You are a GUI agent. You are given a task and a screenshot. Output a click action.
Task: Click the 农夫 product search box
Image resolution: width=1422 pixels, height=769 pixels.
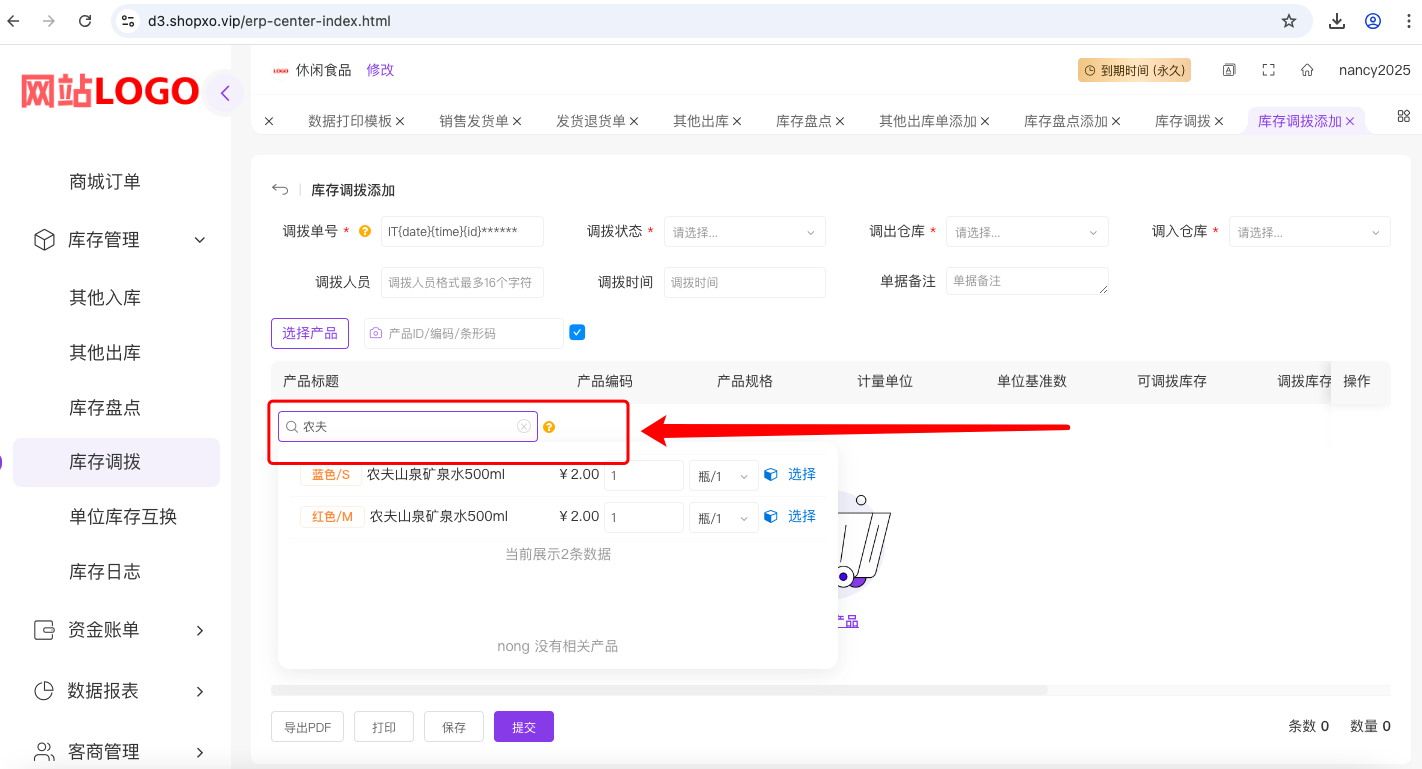408,426
